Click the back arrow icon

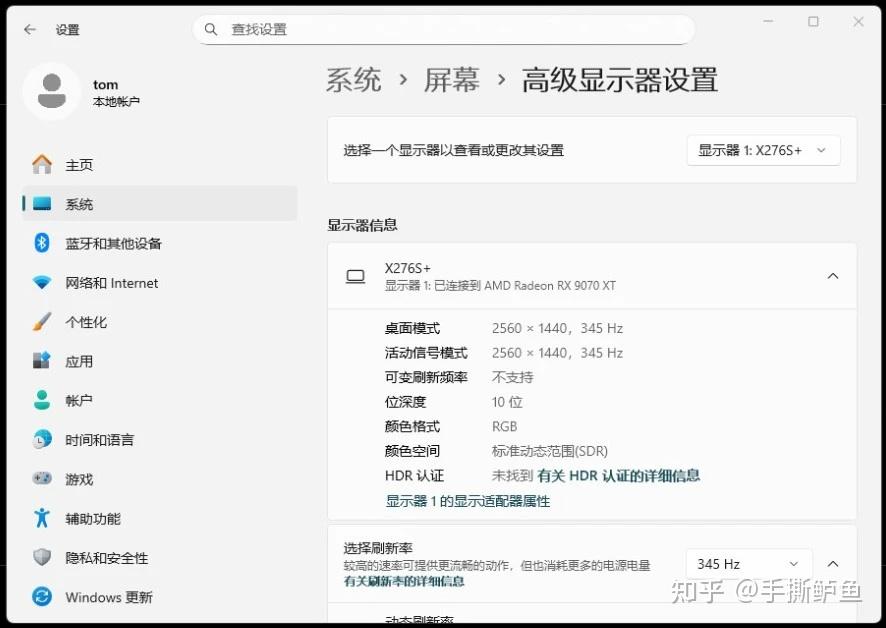[x=30, y=29]
